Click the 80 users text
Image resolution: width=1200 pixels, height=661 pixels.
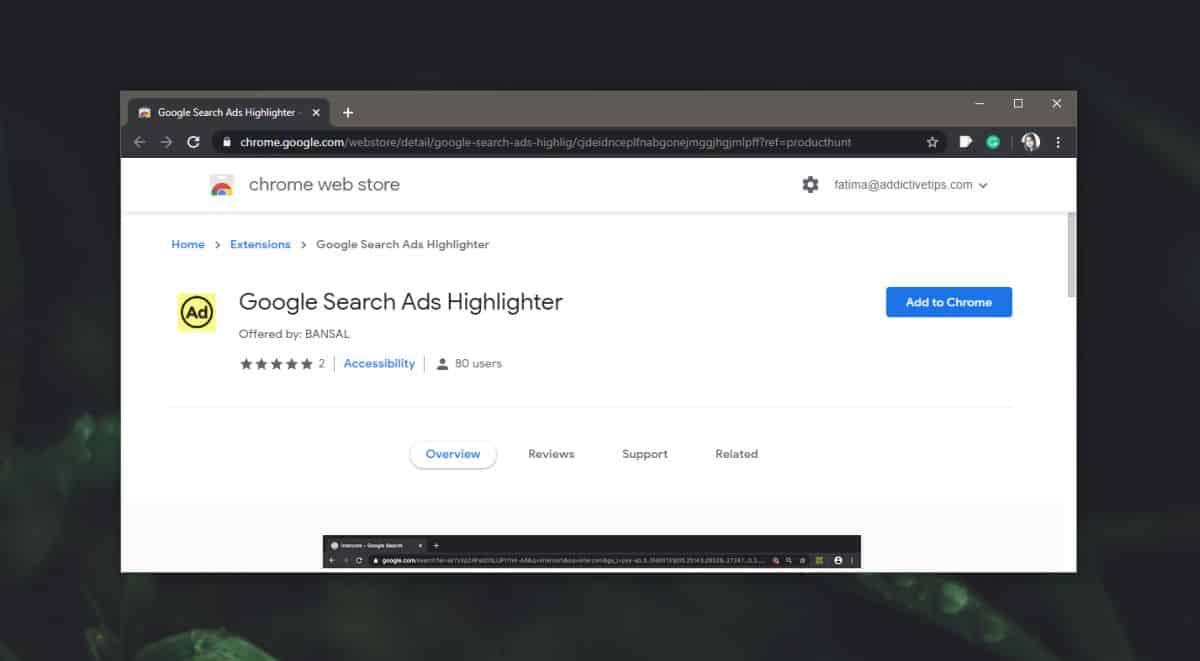tap(478, 364)
